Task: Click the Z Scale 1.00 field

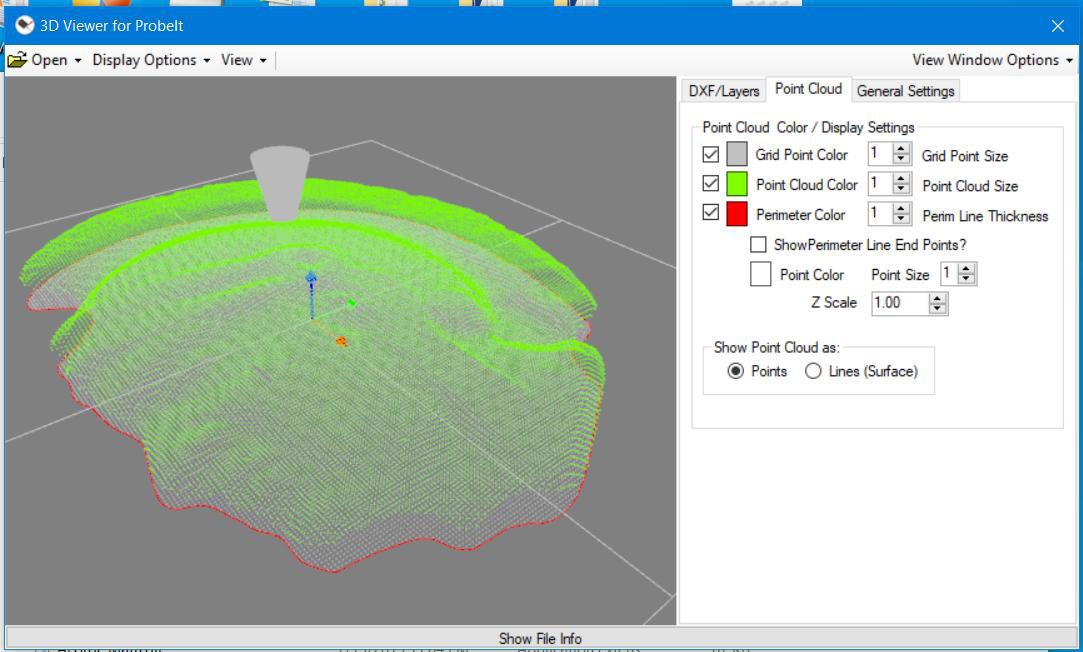Action: point(901,303)
